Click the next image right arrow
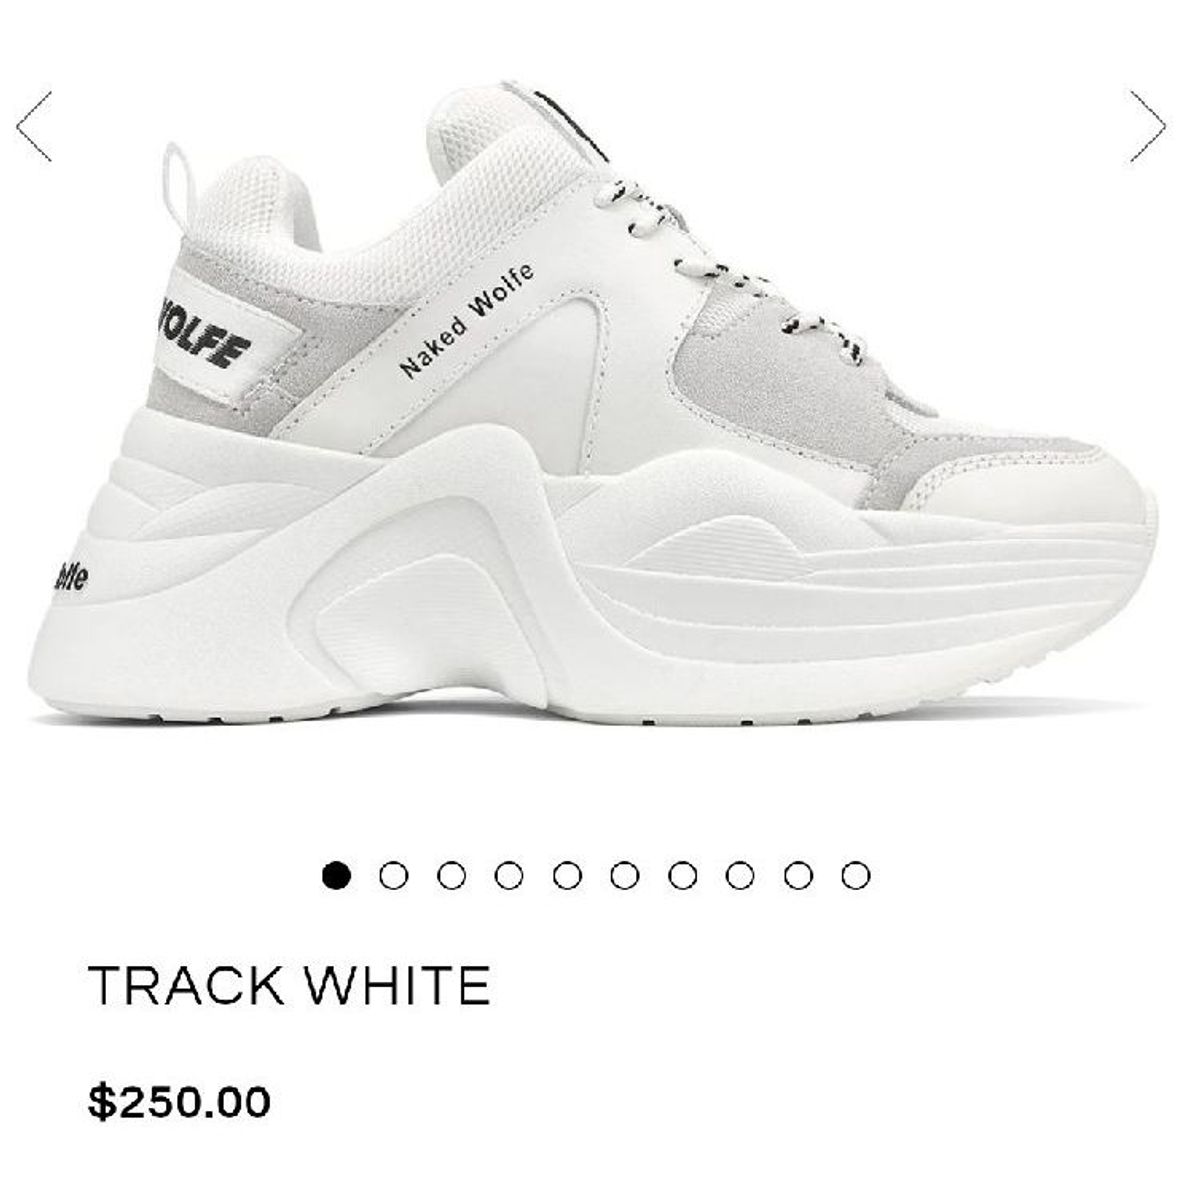Screen dimensions: 1189x1200 click(1148, 126)
